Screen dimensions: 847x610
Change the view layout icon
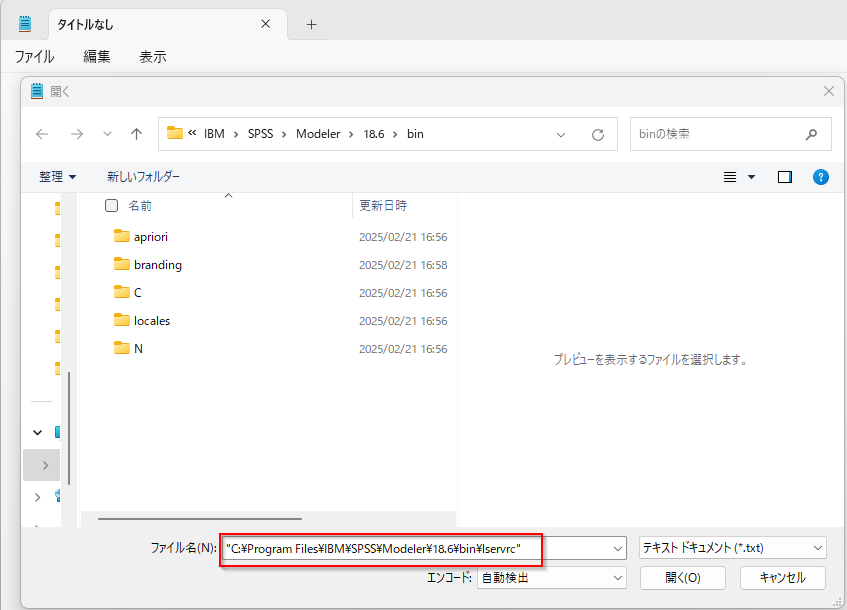click(730, 177)
